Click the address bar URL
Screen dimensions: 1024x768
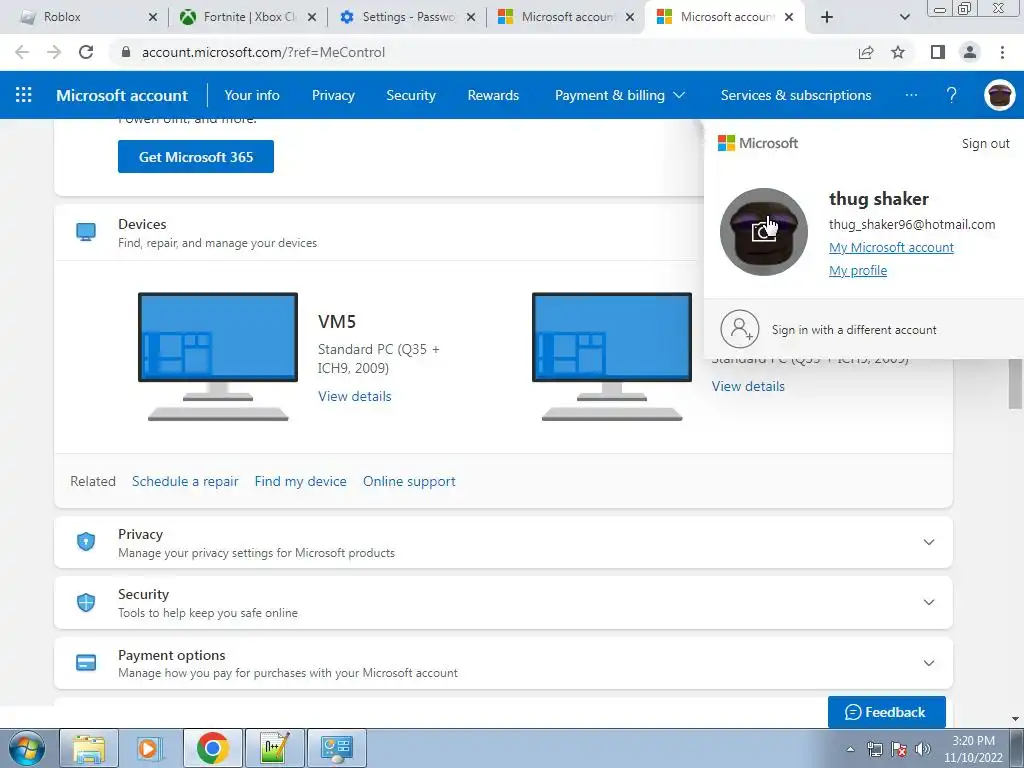click(263, 52)
